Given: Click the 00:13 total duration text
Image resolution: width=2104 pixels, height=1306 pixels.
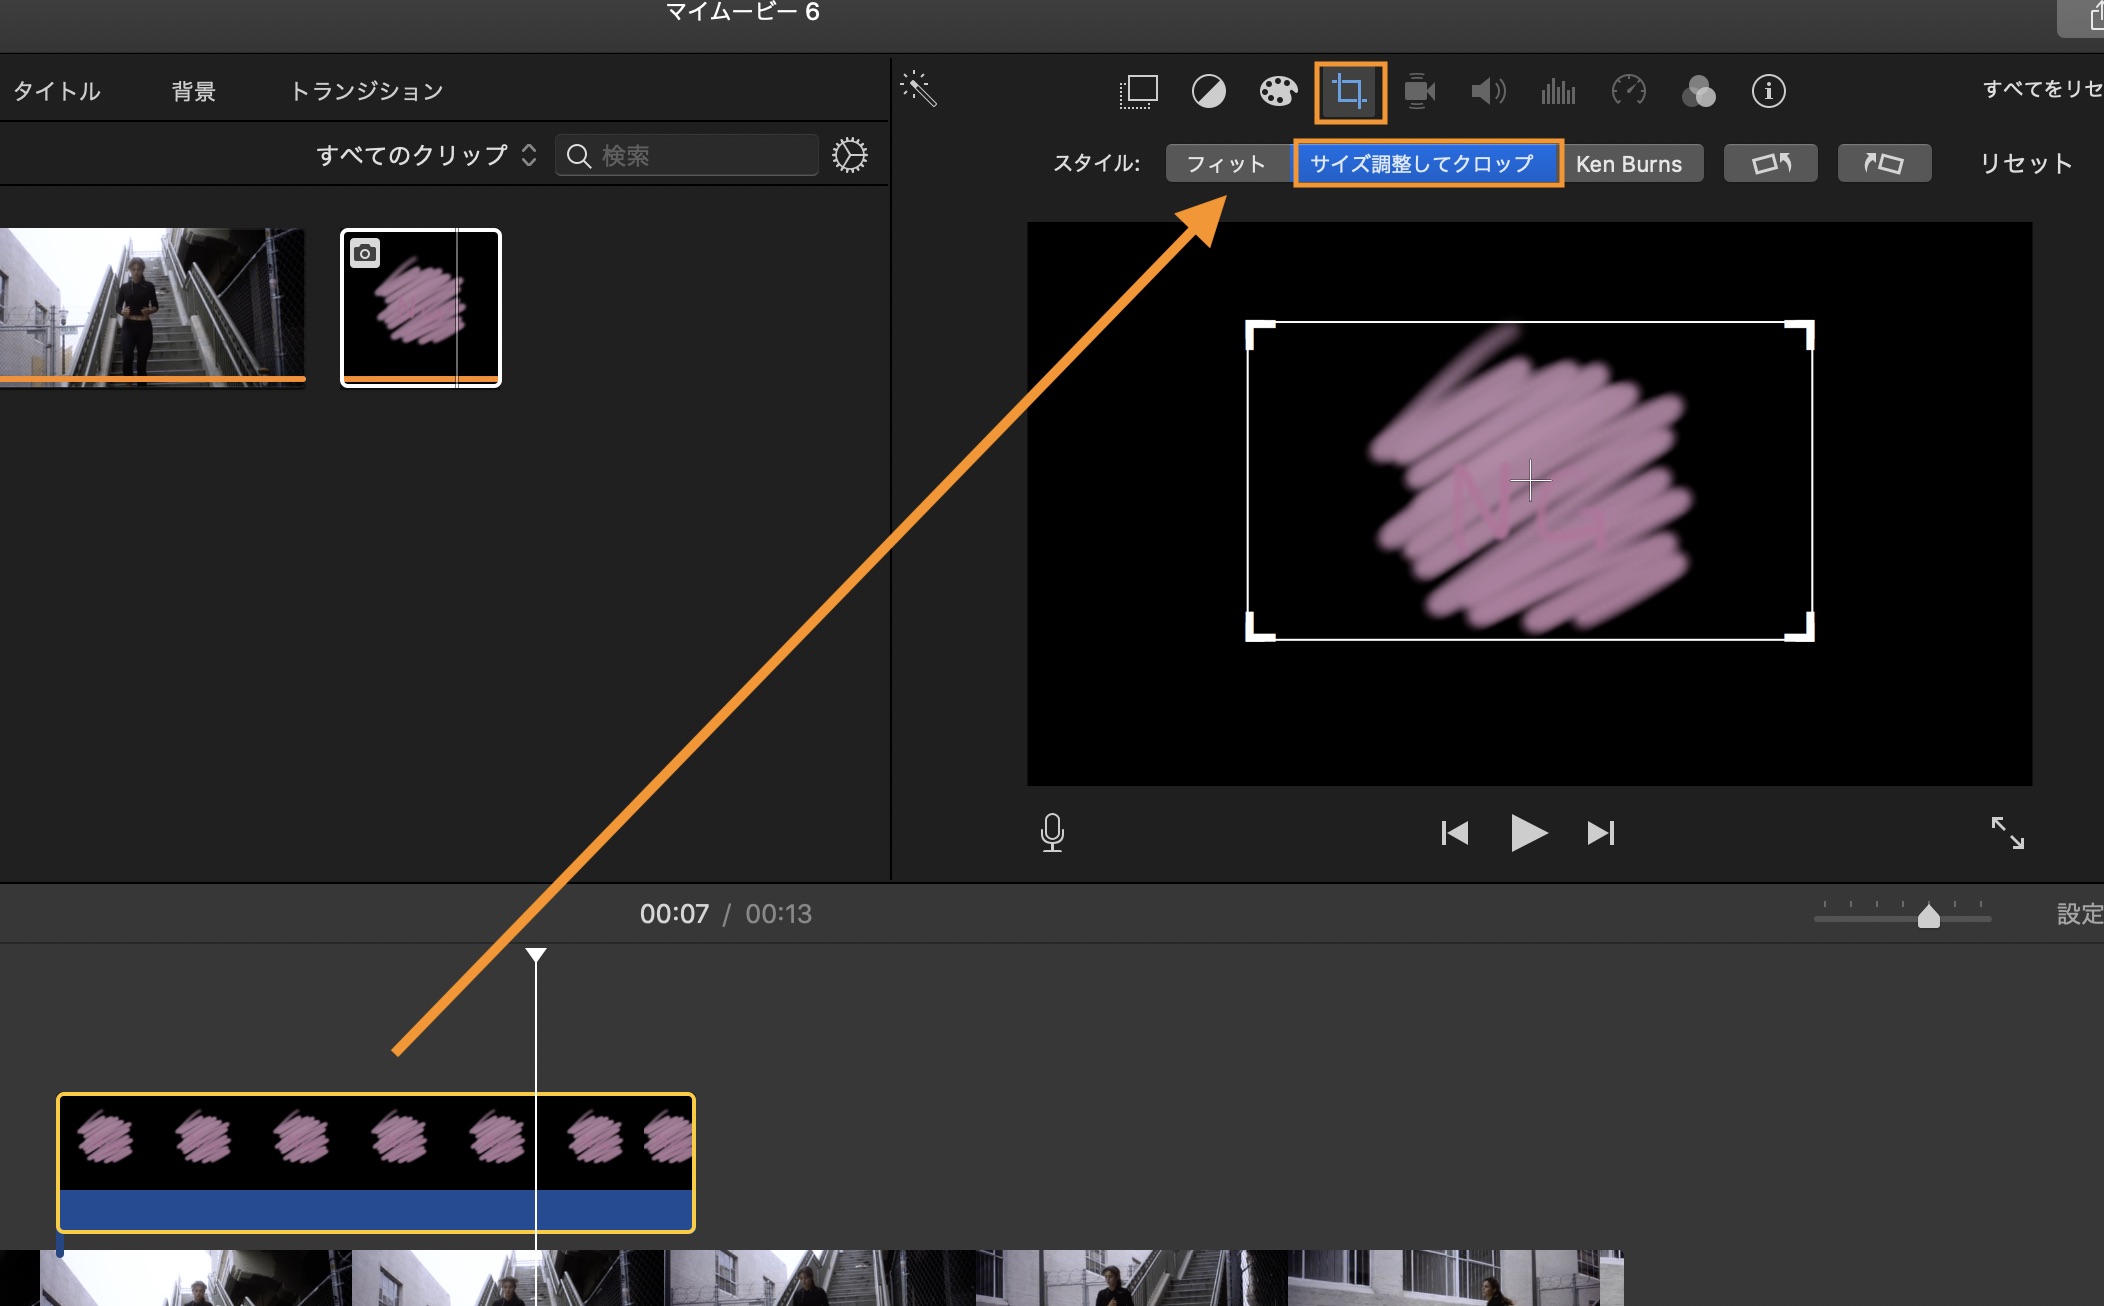Looking at the screenshot, I should coord(778,914).
